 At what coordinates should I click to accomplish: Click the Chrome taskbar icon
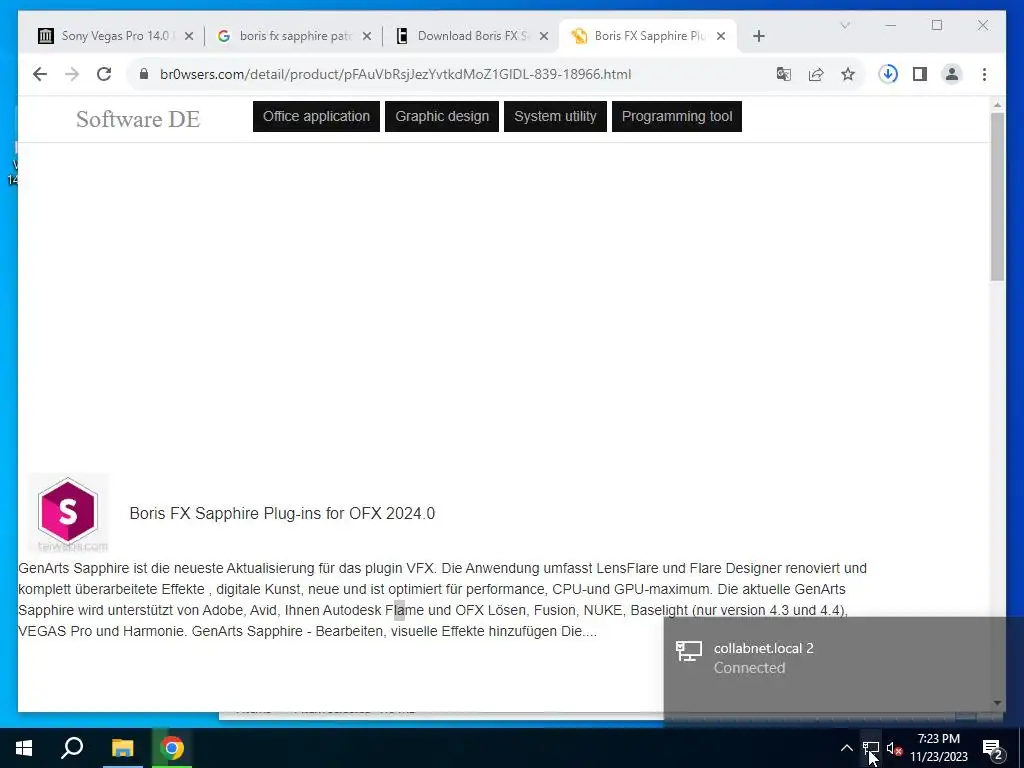pos(172,748)
